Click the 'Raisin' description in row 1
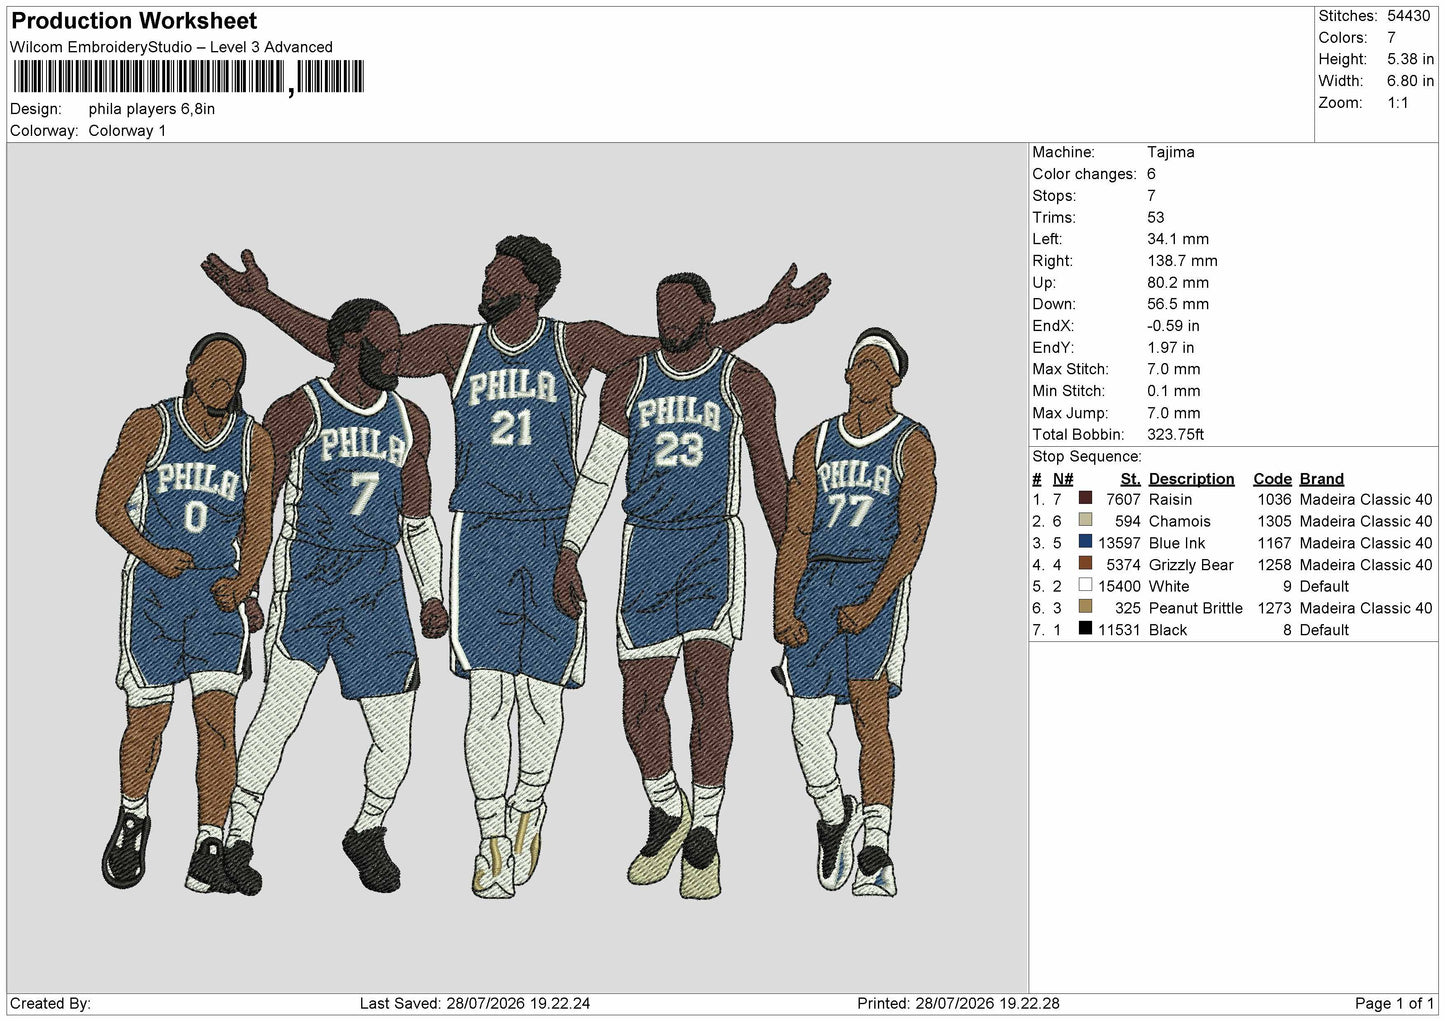Image resolution: width=1445 pixels, height=1021 pixels. pyautogui.click(x=1170, y=500)
